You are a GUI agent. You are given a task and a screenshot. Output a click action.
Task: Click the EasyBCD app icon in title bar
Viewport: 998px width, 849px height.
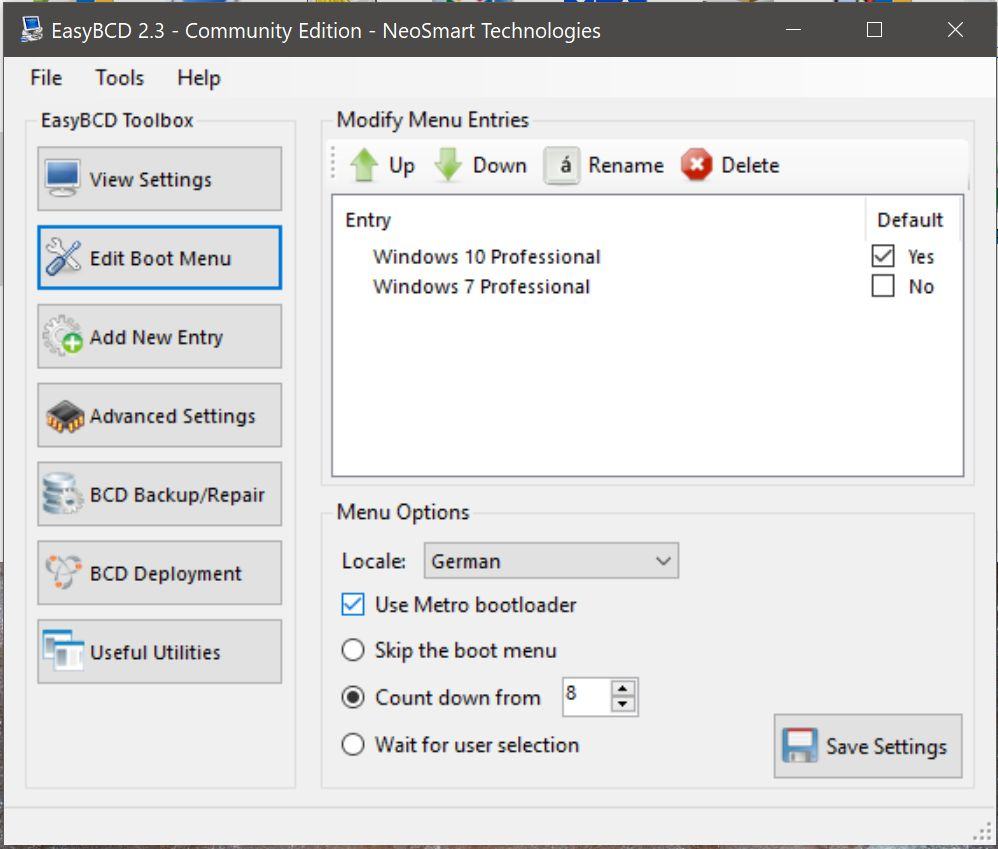(31, 29)
